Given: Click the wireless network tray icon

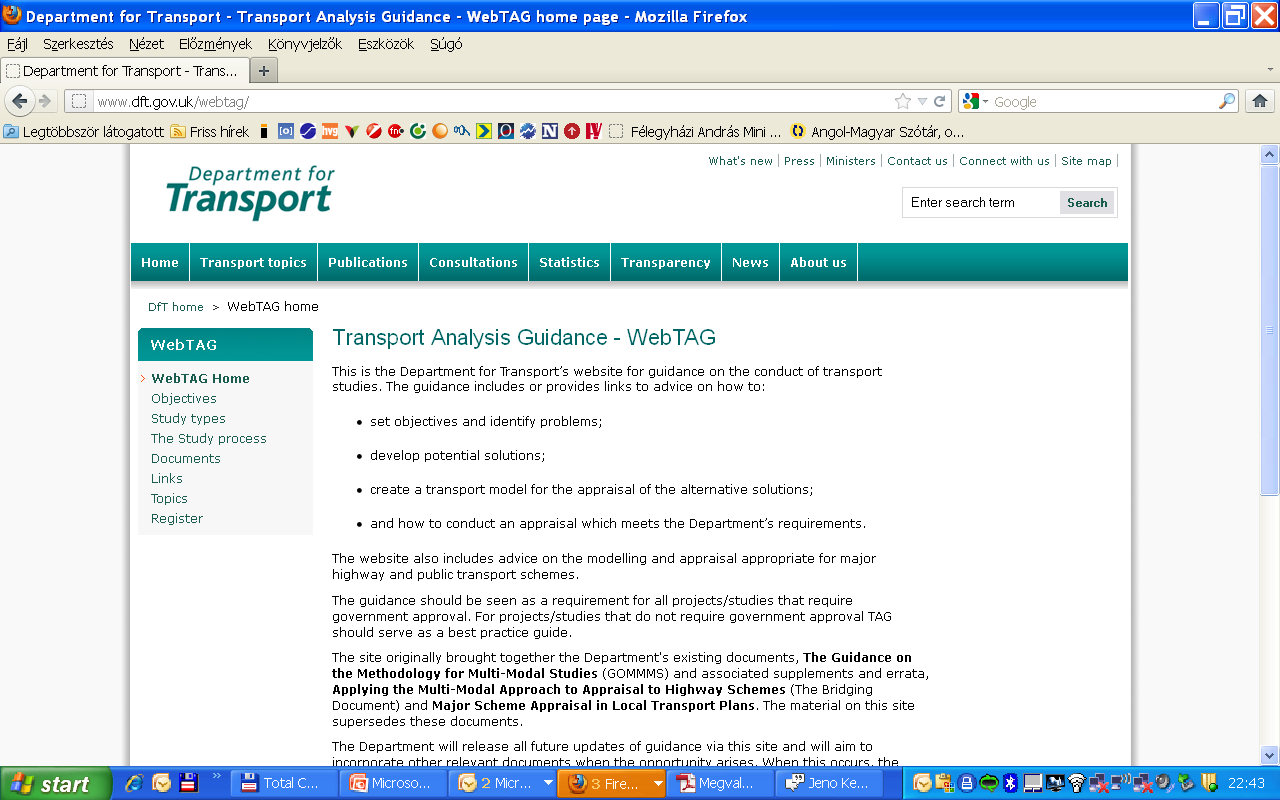Looking at the screenshot, I should (x=1077, y=783).
